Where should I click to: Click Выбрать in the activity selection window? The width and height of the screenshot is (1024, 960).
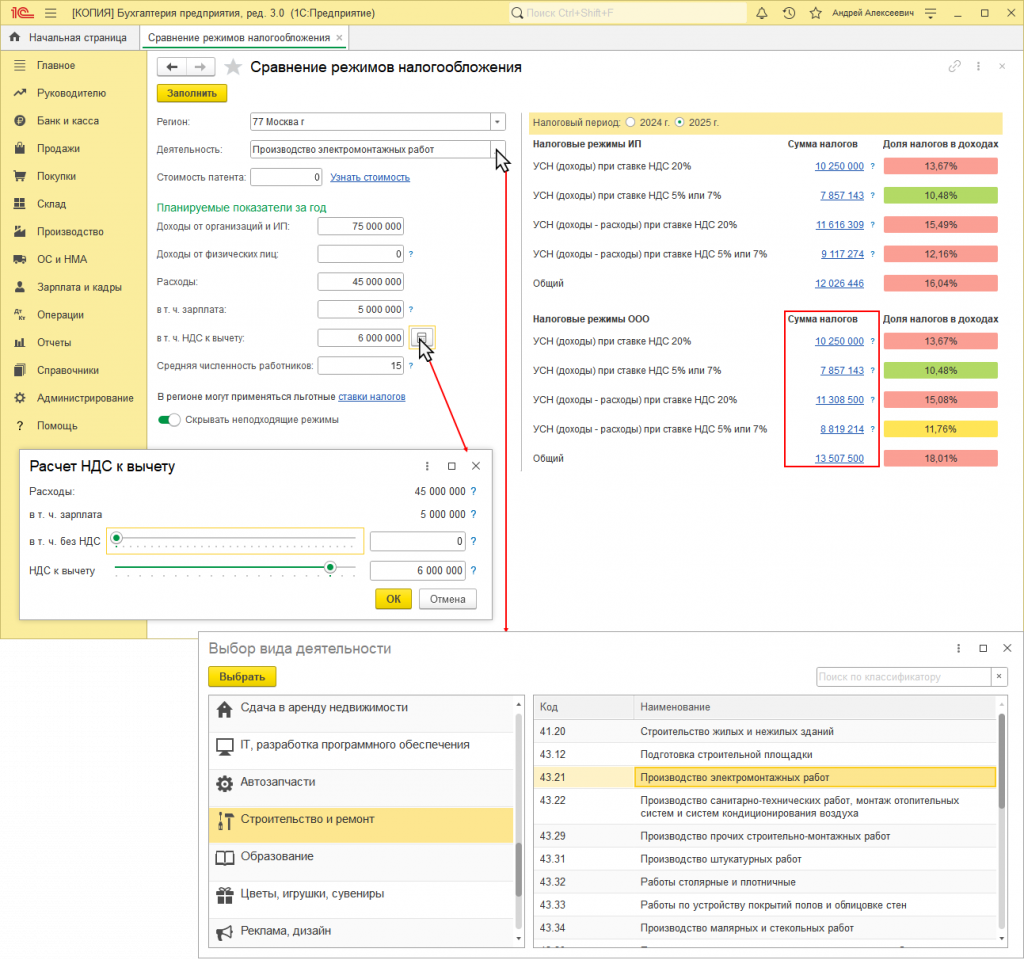click(x=242, y=677)
